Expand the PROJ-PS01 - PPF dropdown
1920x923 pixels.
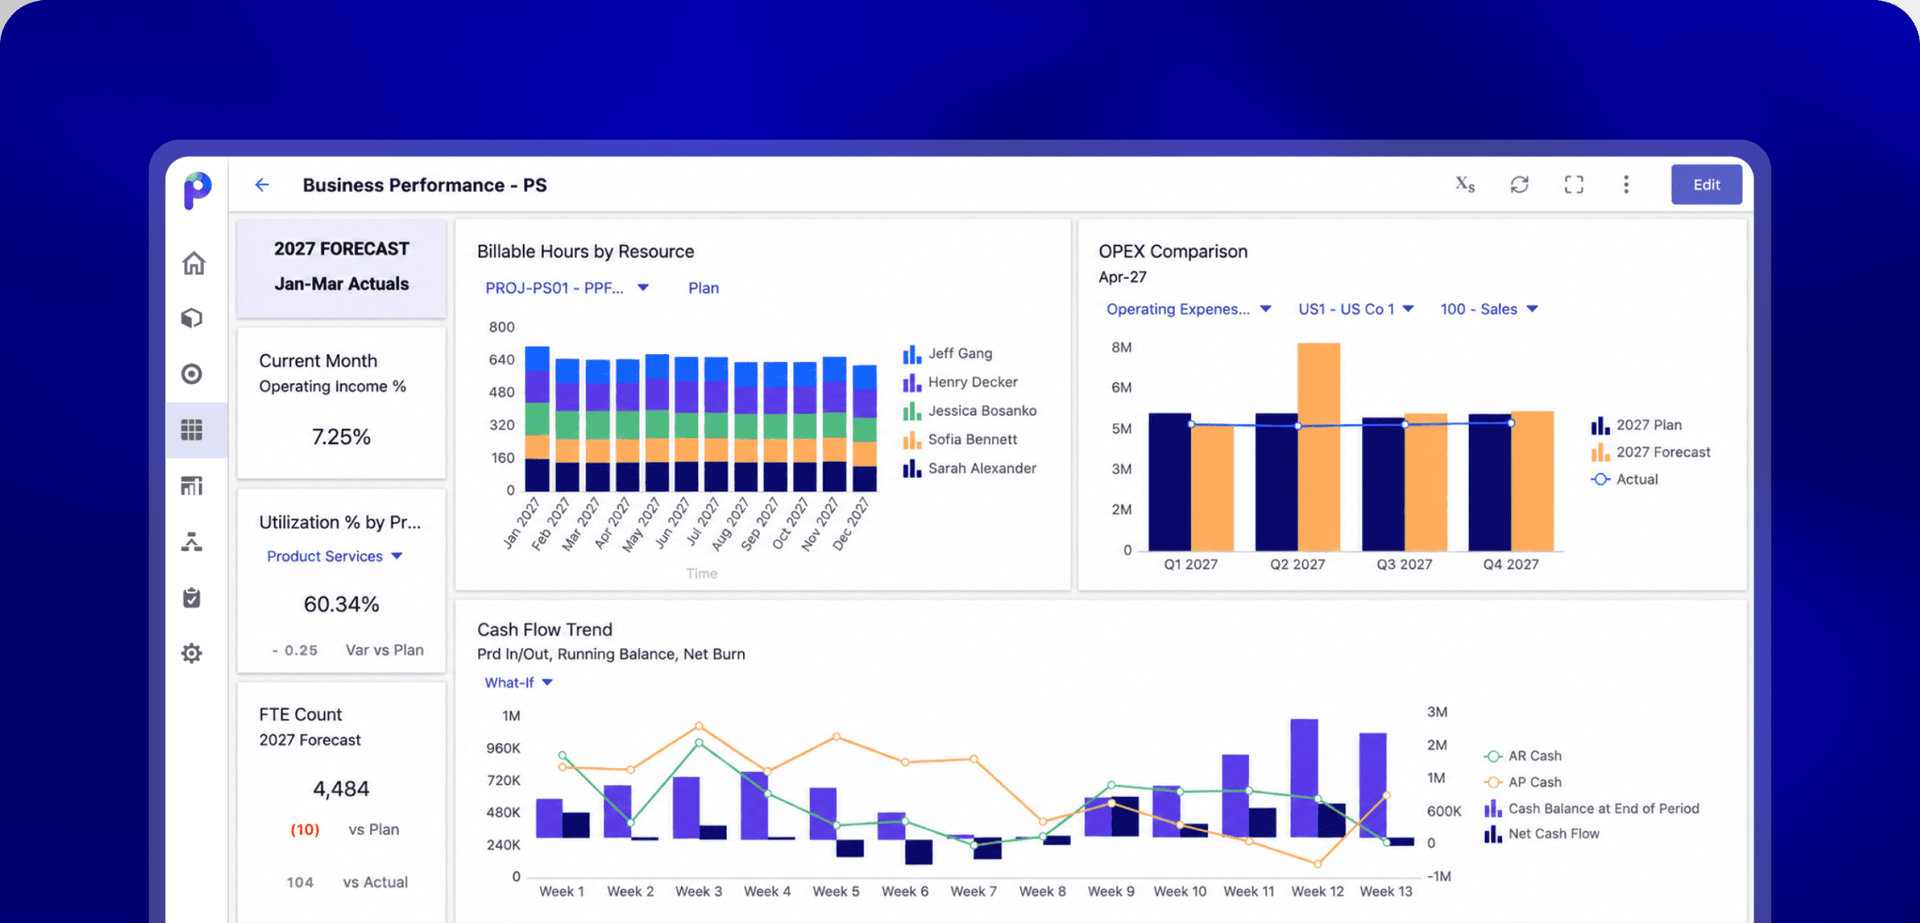[567, 288]
